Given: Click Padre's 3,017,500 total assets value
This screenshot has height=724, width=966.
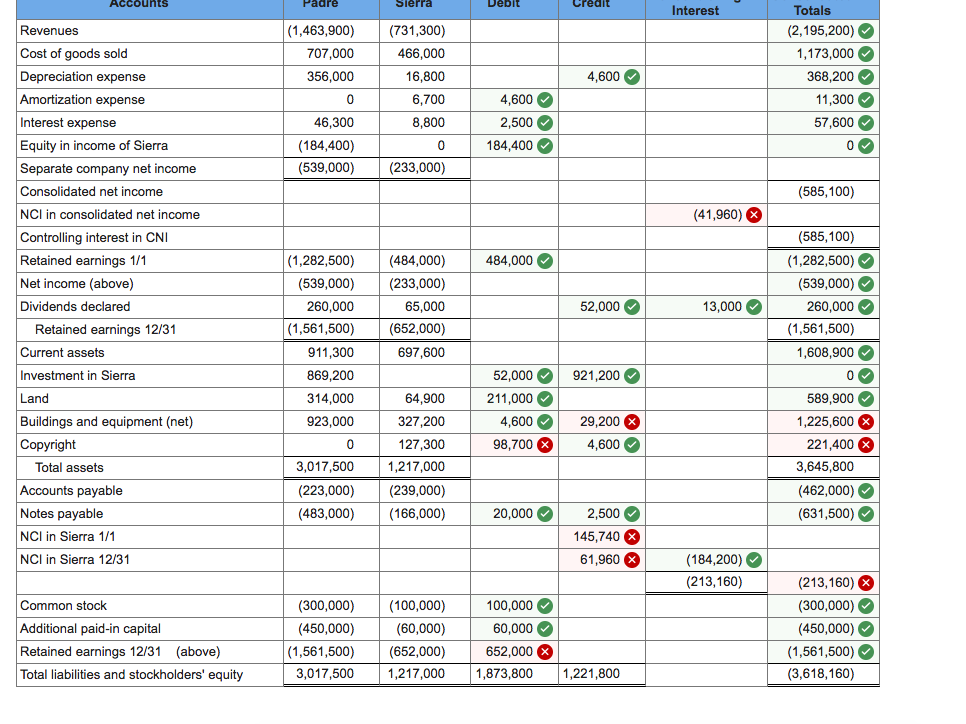Looking at the screenshot, I should (x=325, y=467).
